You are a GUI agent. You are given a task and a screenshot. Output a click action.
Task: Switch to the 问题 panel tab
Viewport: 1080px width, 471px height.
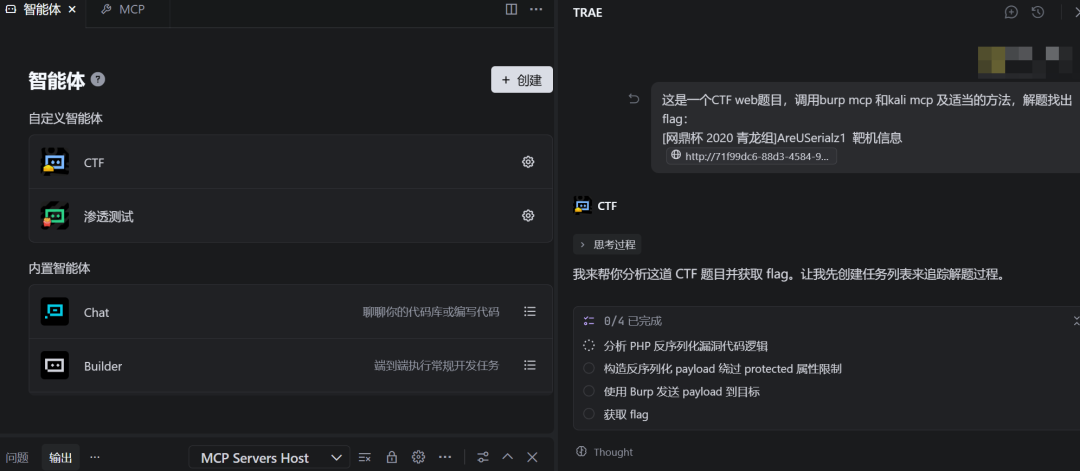(x=17, y=458)
